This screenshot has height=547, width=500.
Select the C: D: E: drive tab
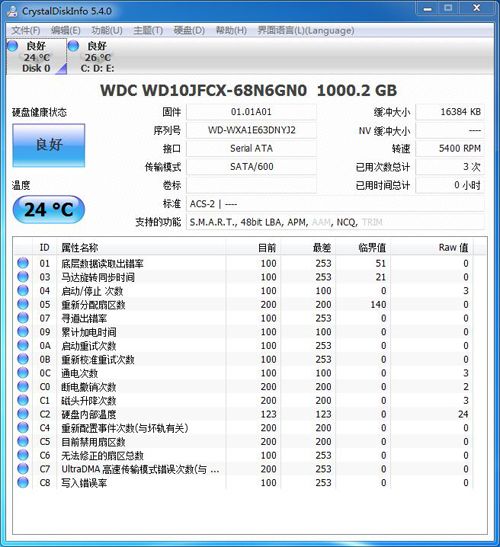pos(97,57)
